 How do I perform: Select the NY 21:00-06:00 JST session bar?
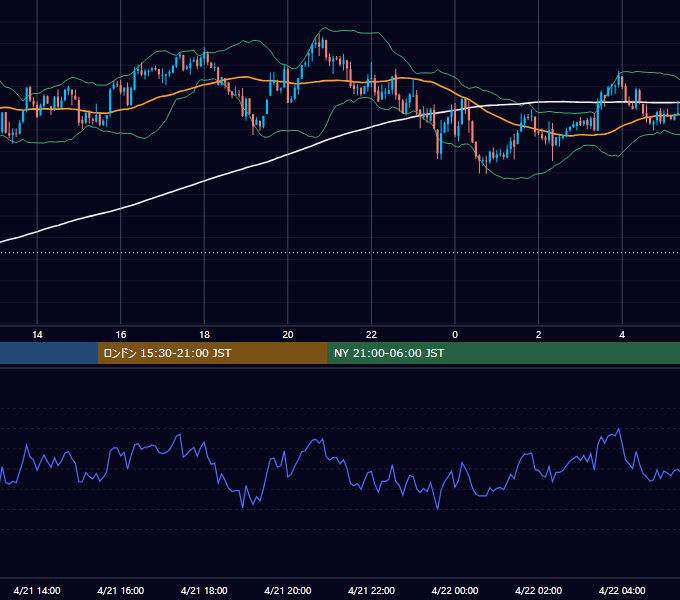(x=503, y=353)
